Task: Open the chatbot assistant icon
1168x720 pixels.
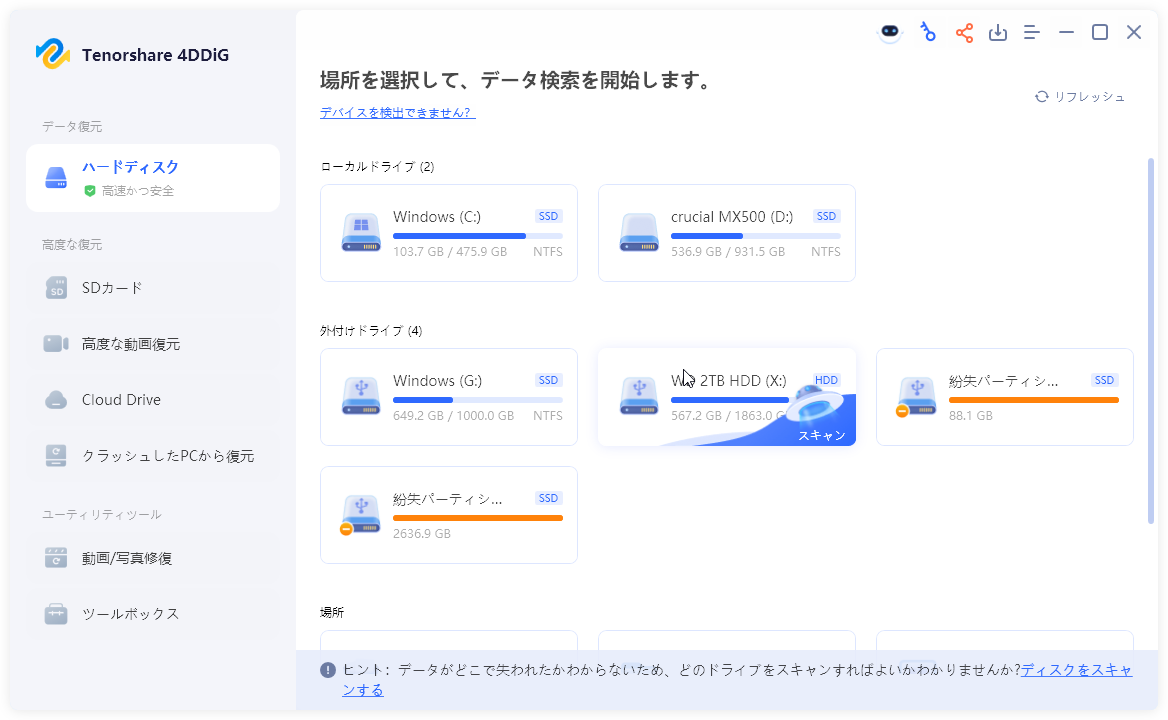Action: pyautogui.click(x=890, y=33)
